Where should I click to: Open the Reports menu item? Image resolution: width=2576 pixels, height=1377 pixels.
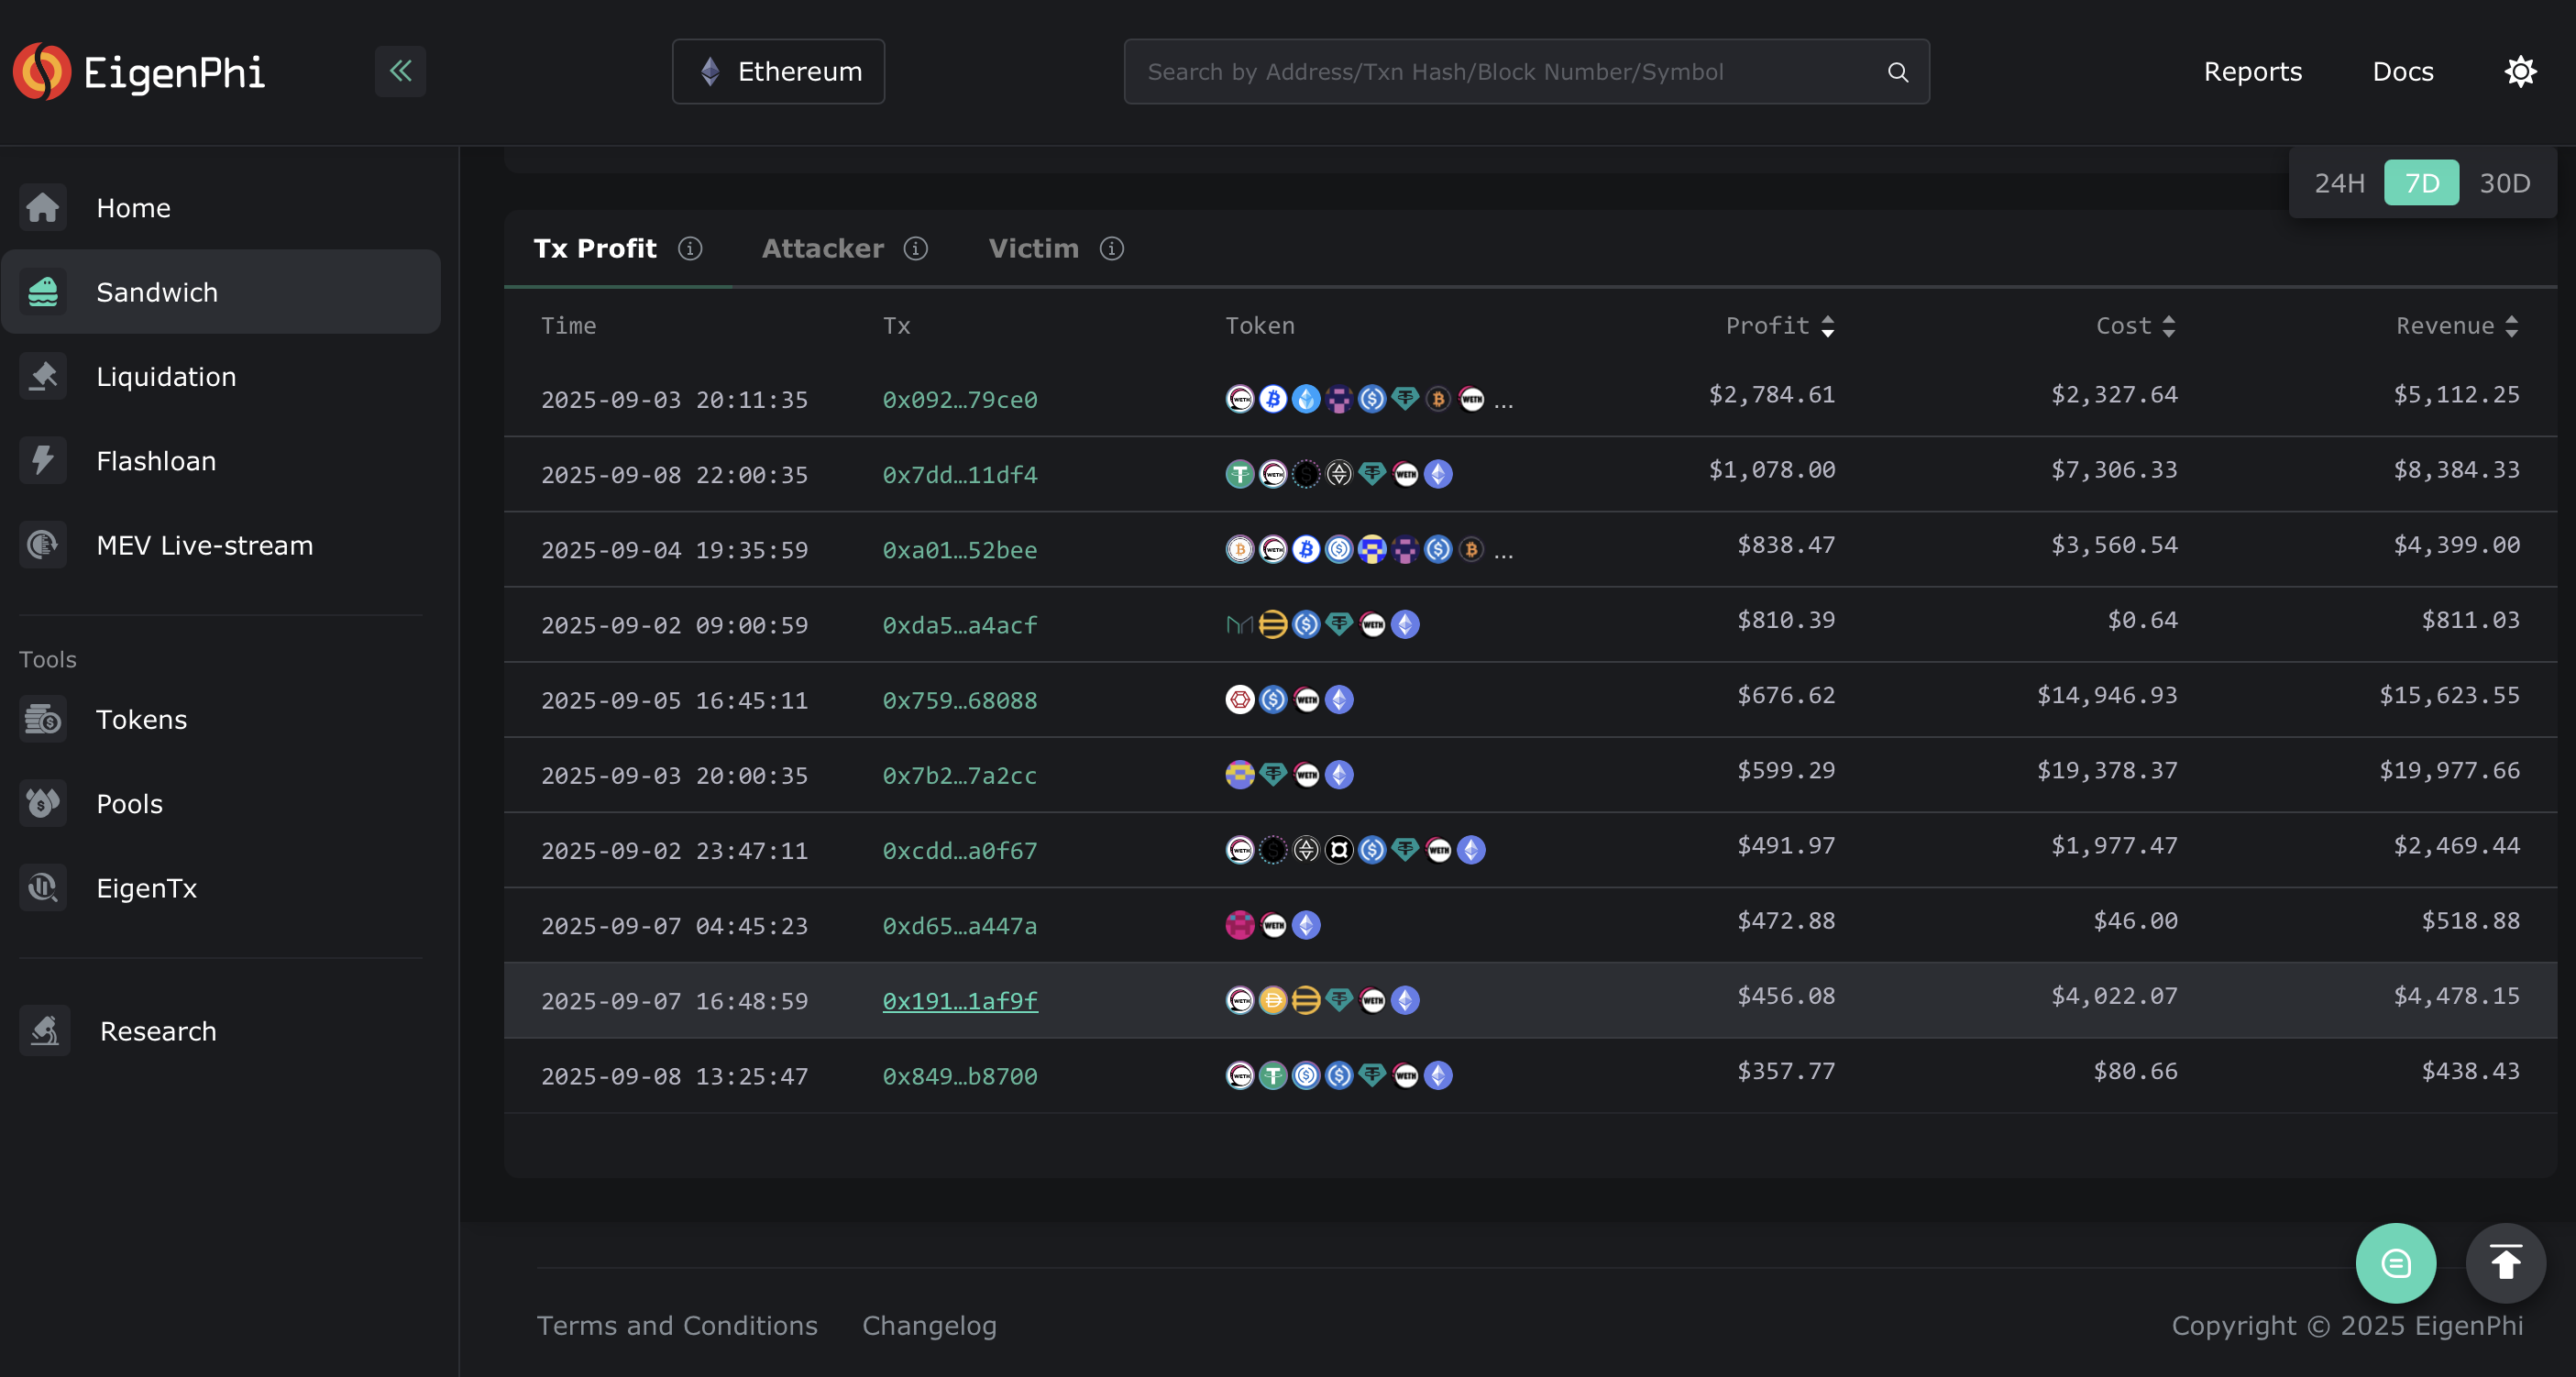2252,72
